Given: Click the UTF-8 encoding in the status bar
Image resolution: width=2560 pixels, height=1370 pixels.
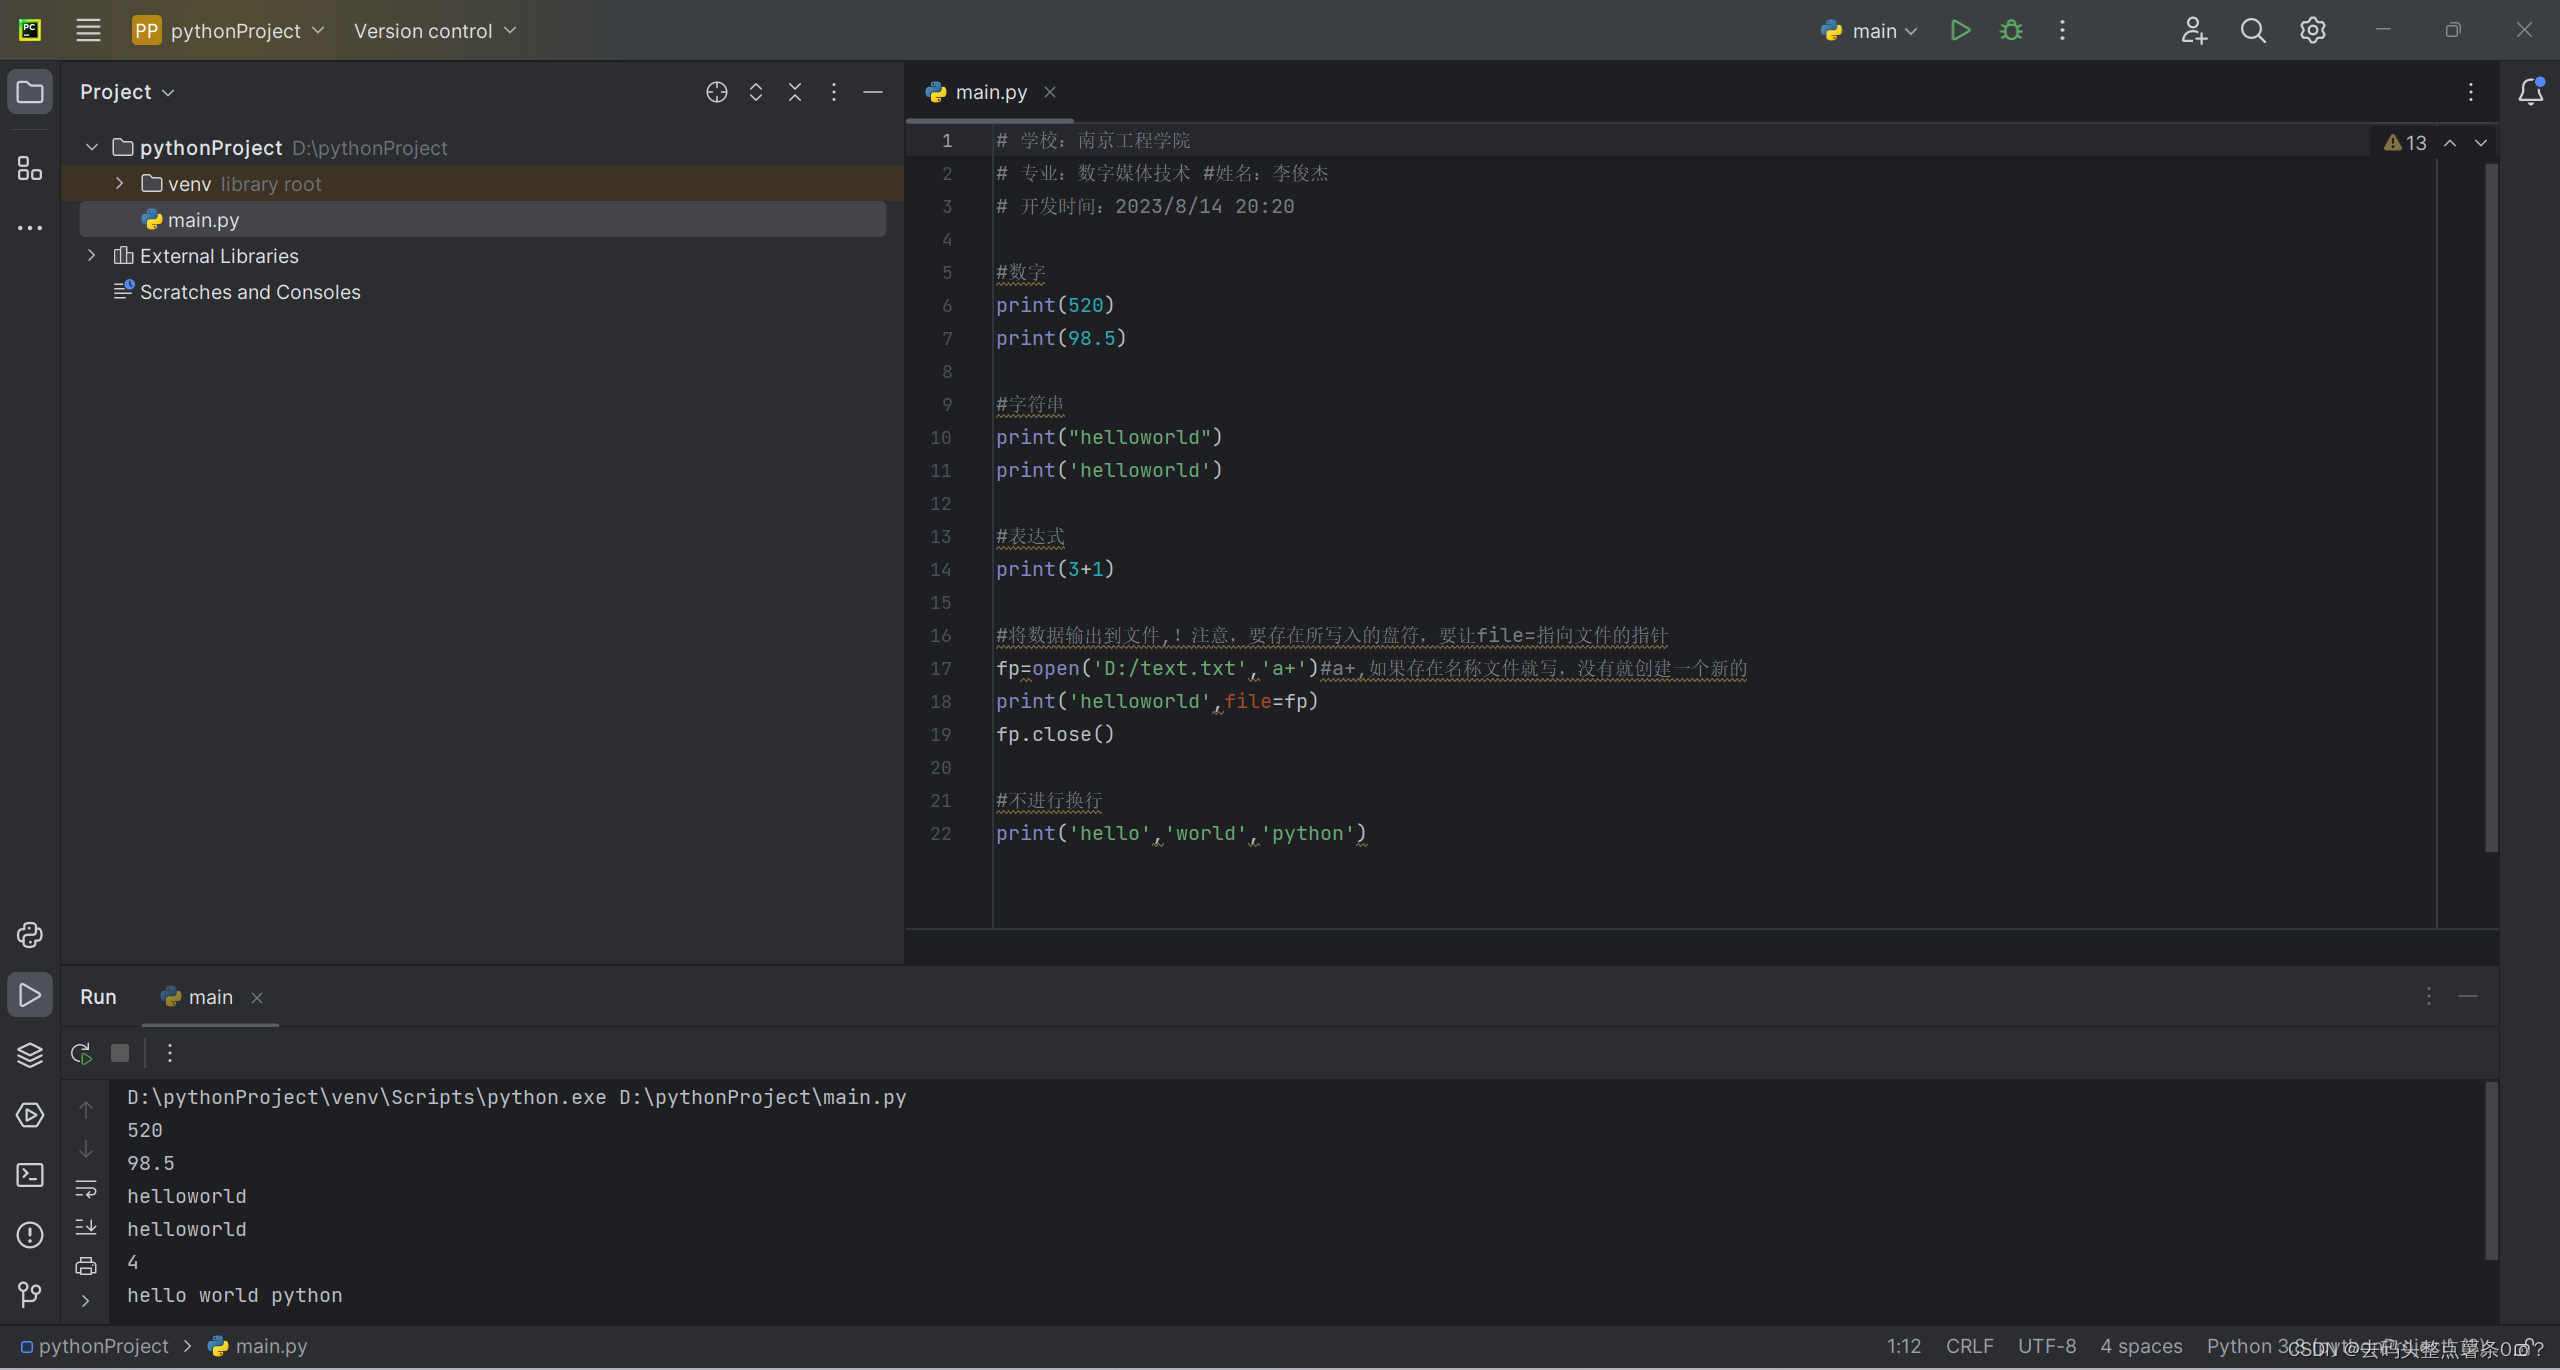Looking at the screenshot, I should pos(2046,1346).
